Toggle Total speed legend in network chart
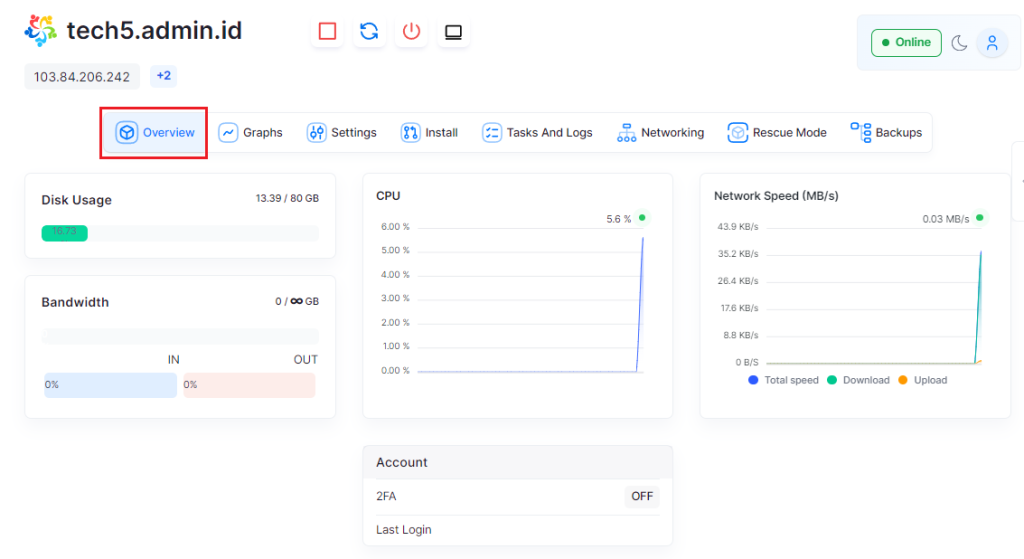 [783, 380]
